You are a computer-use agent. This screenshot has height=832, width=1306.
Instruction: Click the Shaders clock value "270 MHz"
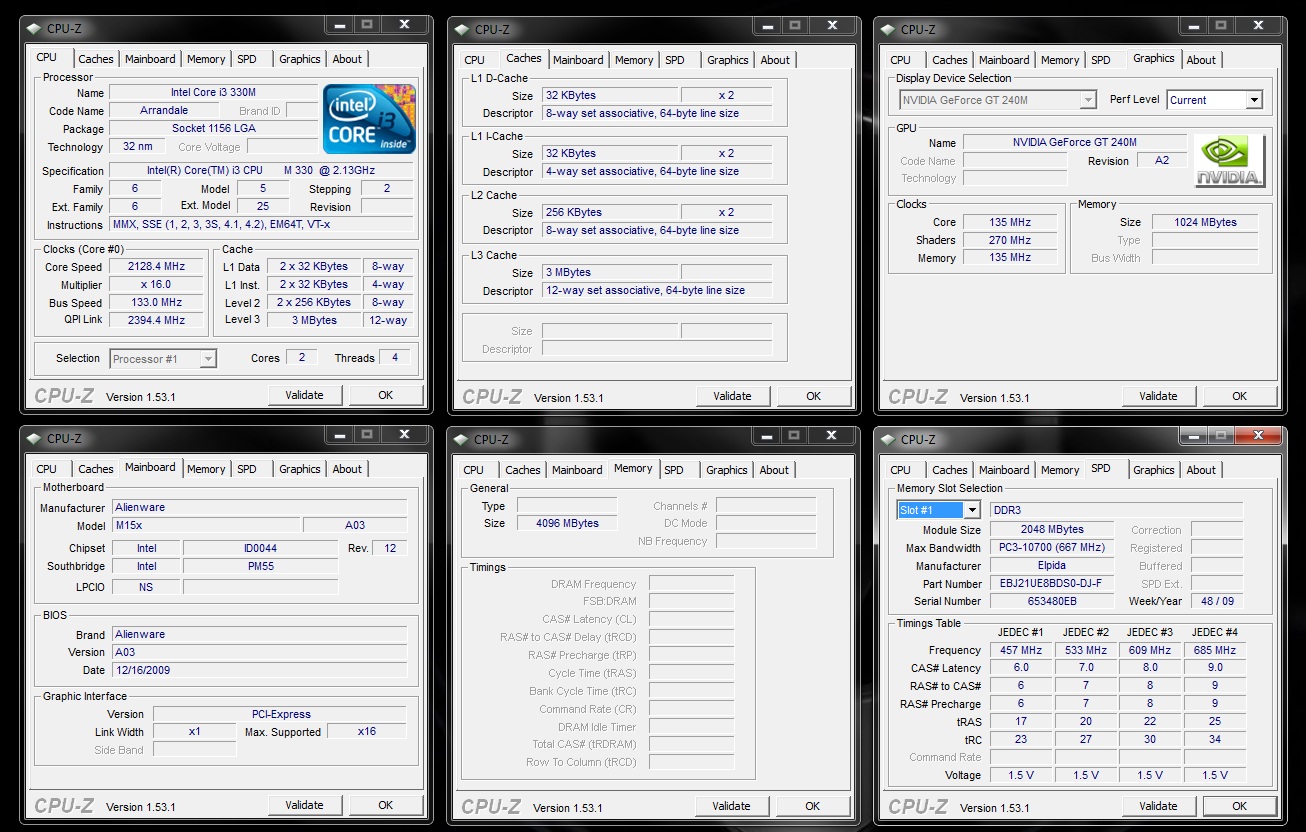1009,240
